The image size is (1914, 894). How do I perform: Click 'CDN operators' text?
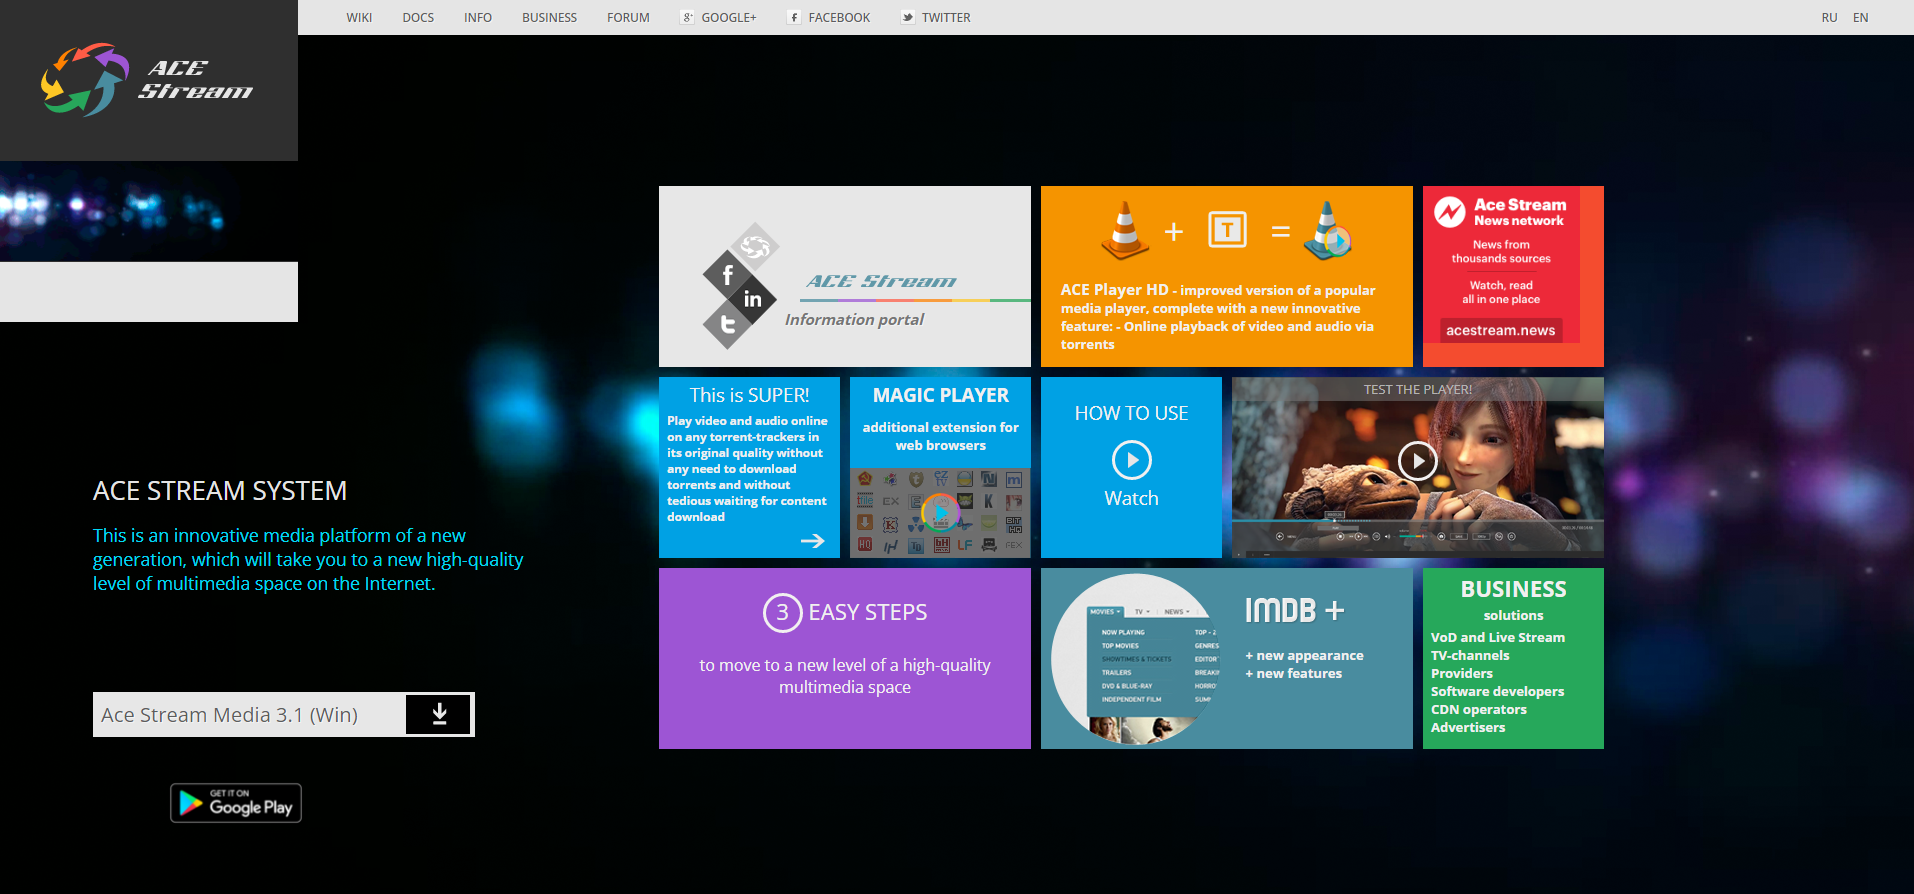[x=1478, y=710]
